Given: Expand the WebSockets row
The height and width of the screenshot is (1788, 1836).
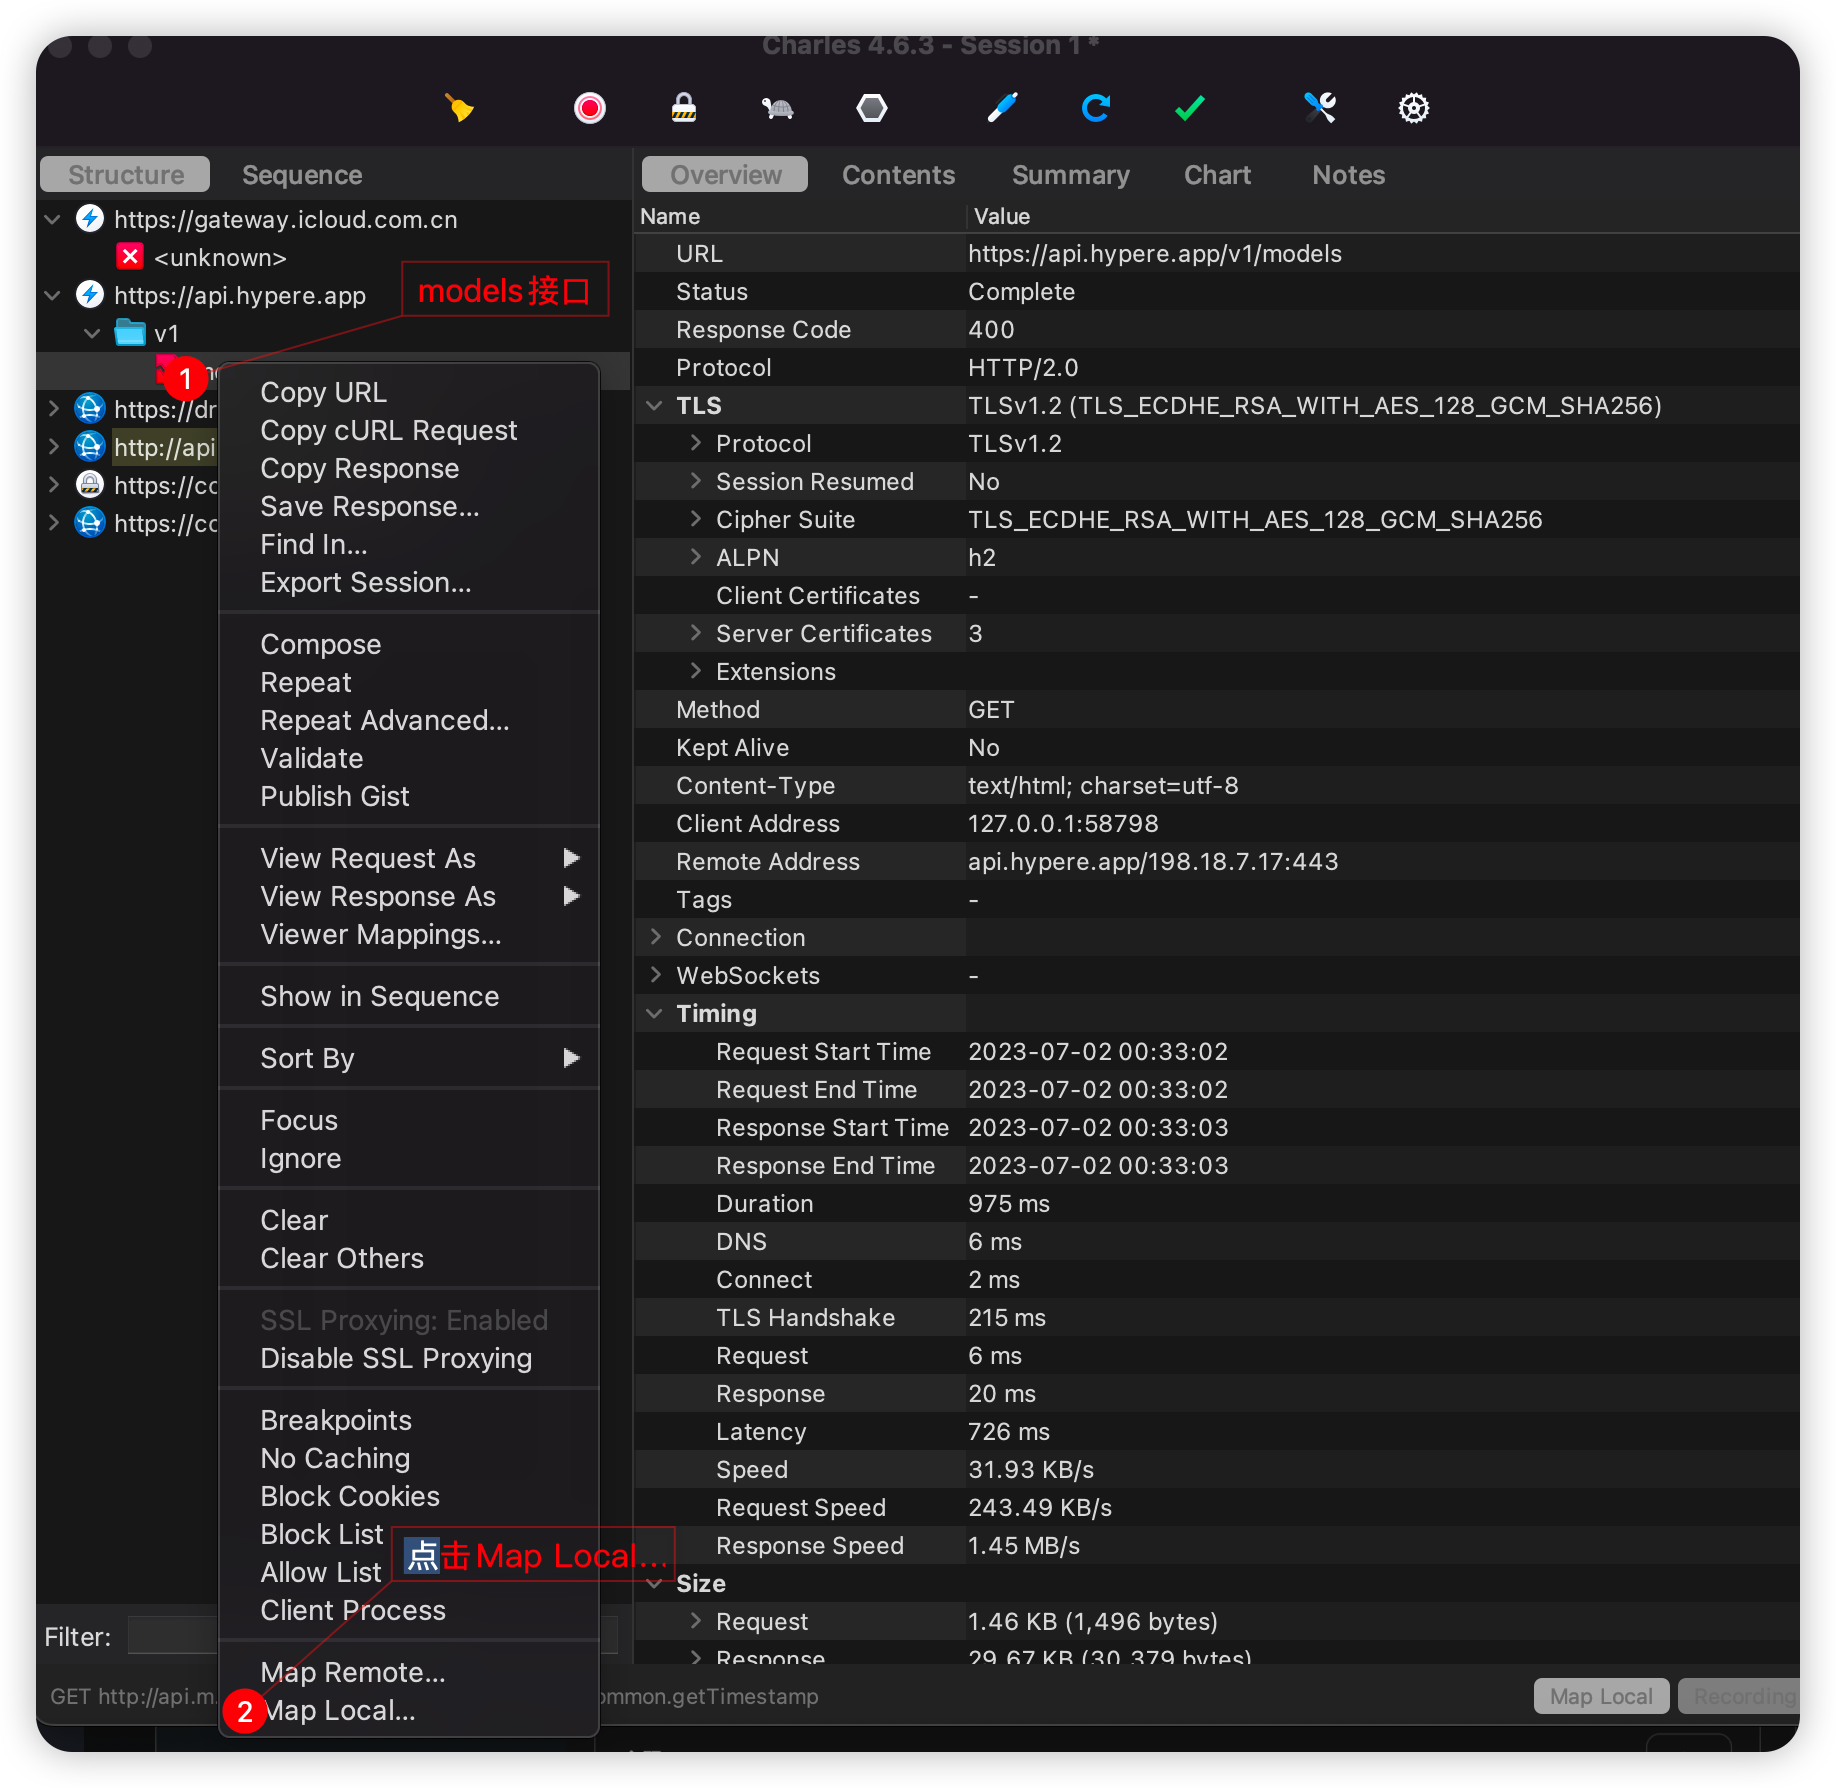Looking at the screenshot, I should (x=655, y=975).
